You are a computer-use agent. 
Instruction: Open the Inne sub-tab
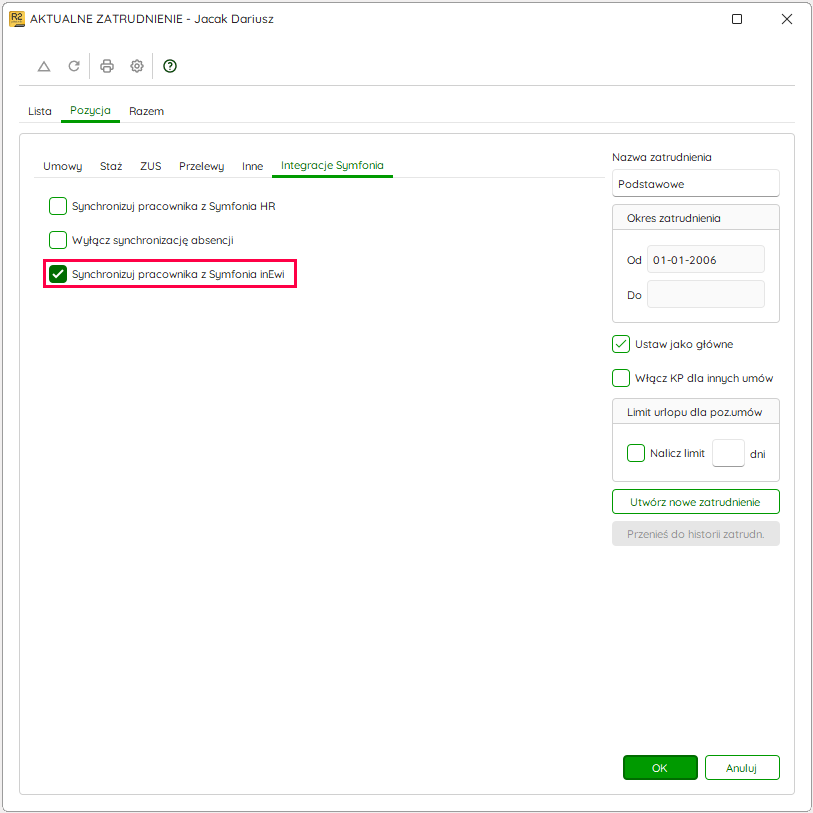coord(253,166)
